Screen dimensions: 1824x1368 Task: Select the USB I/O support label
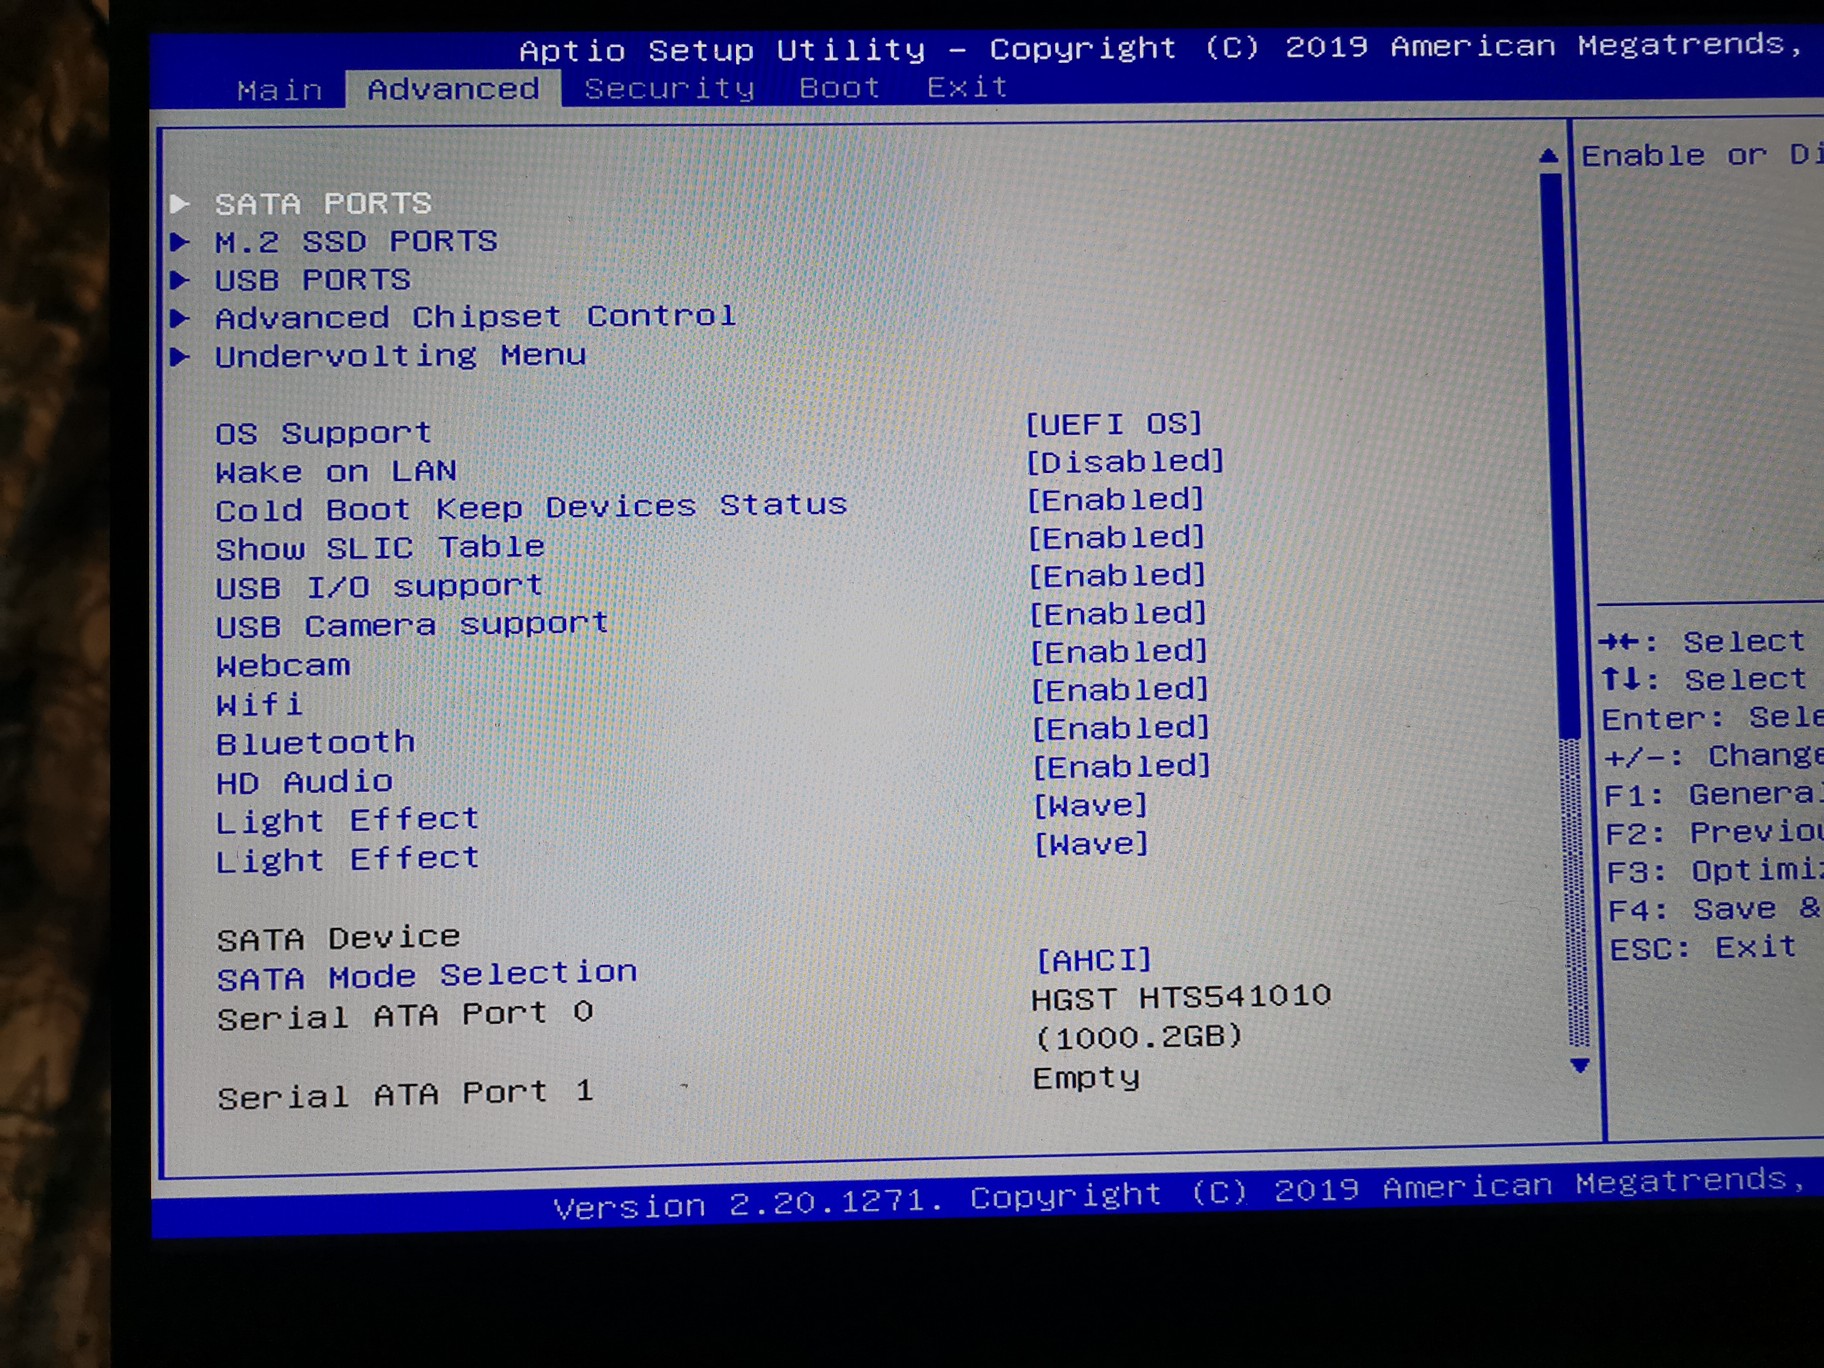(379, 586)
